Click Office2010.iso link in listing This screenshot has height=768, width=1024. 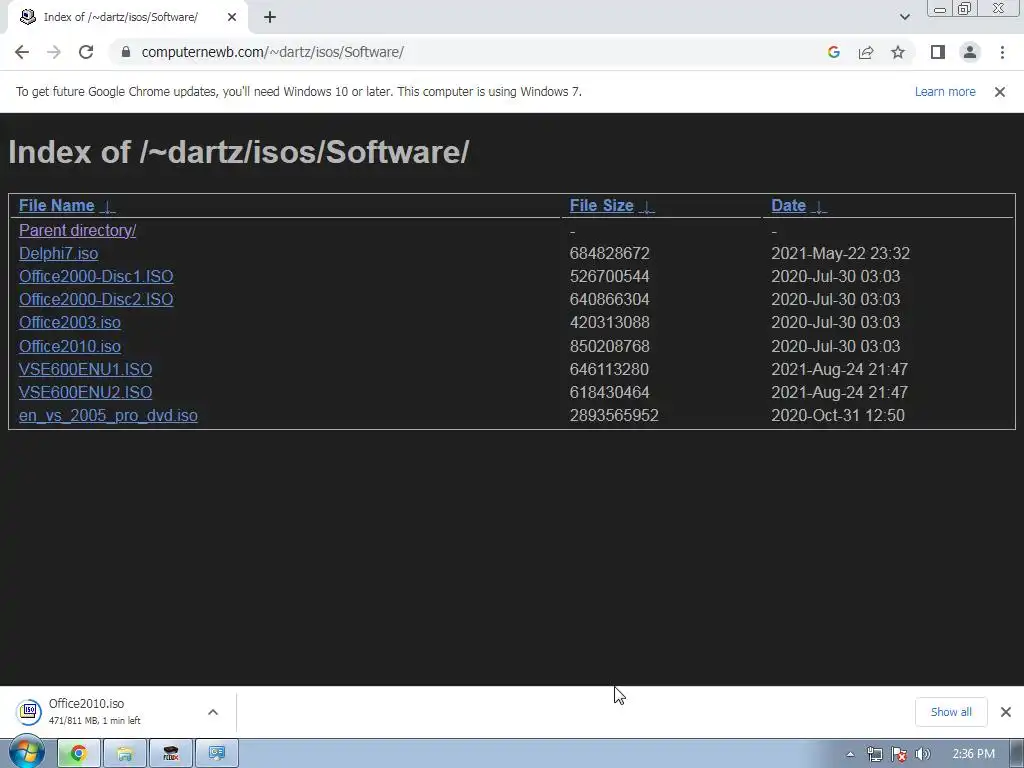70,346
